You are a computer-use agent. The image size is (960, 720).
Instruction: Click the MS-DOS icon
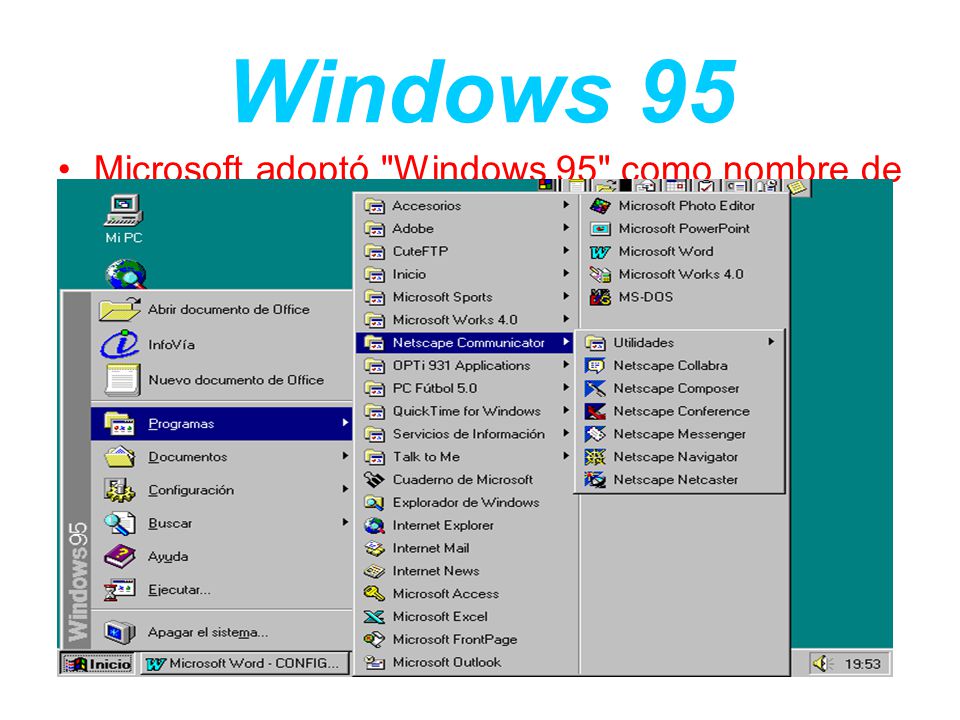point(599,297)
